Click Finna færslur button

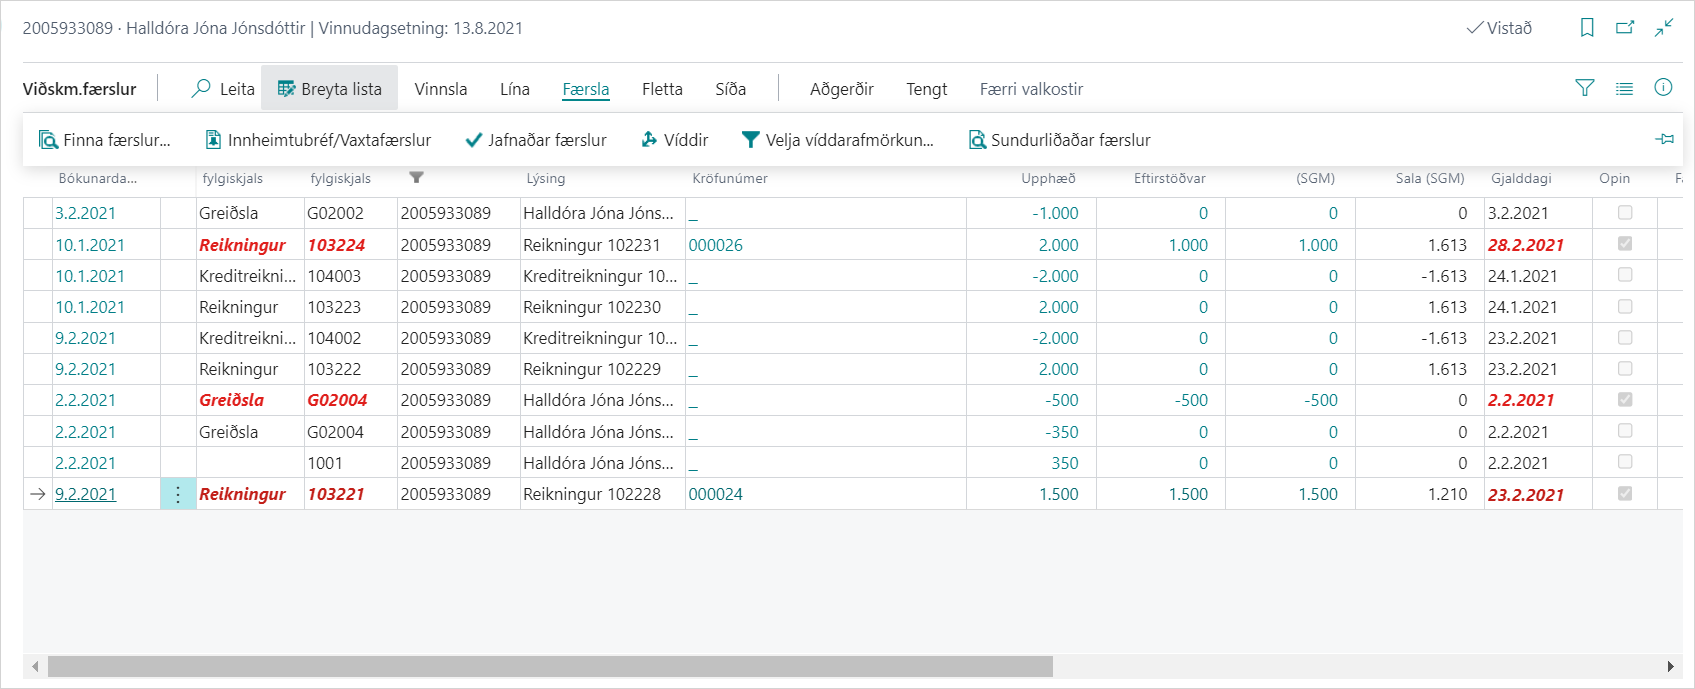coord(105,140)
